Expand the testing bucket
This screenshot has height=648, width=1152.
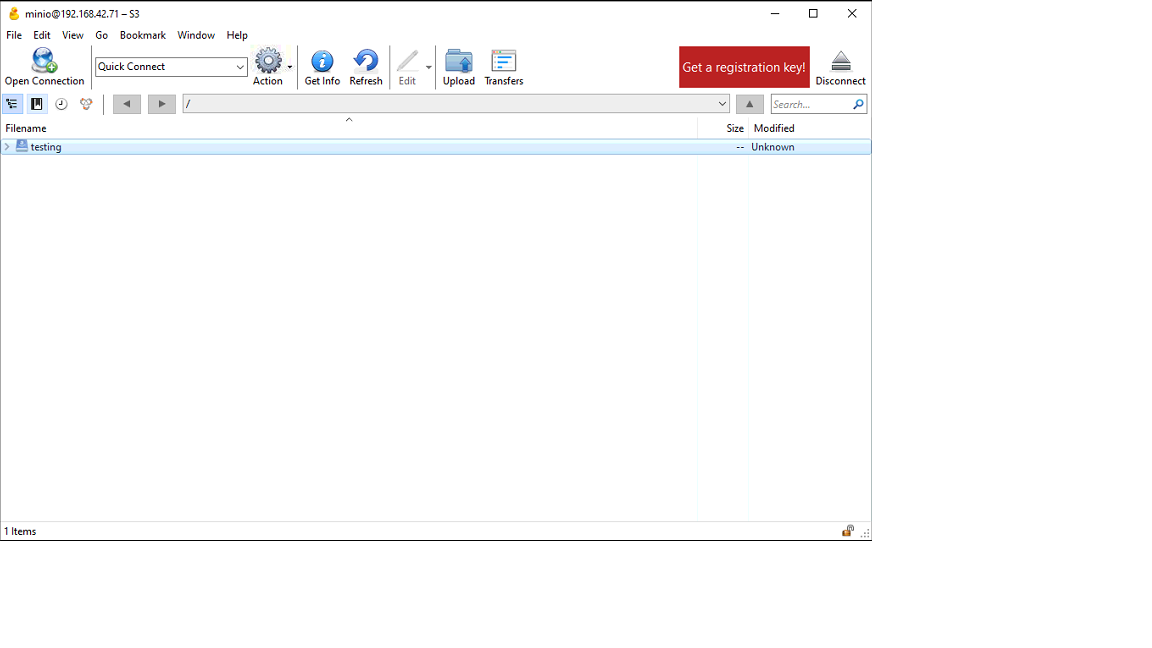tap(7, 147)
